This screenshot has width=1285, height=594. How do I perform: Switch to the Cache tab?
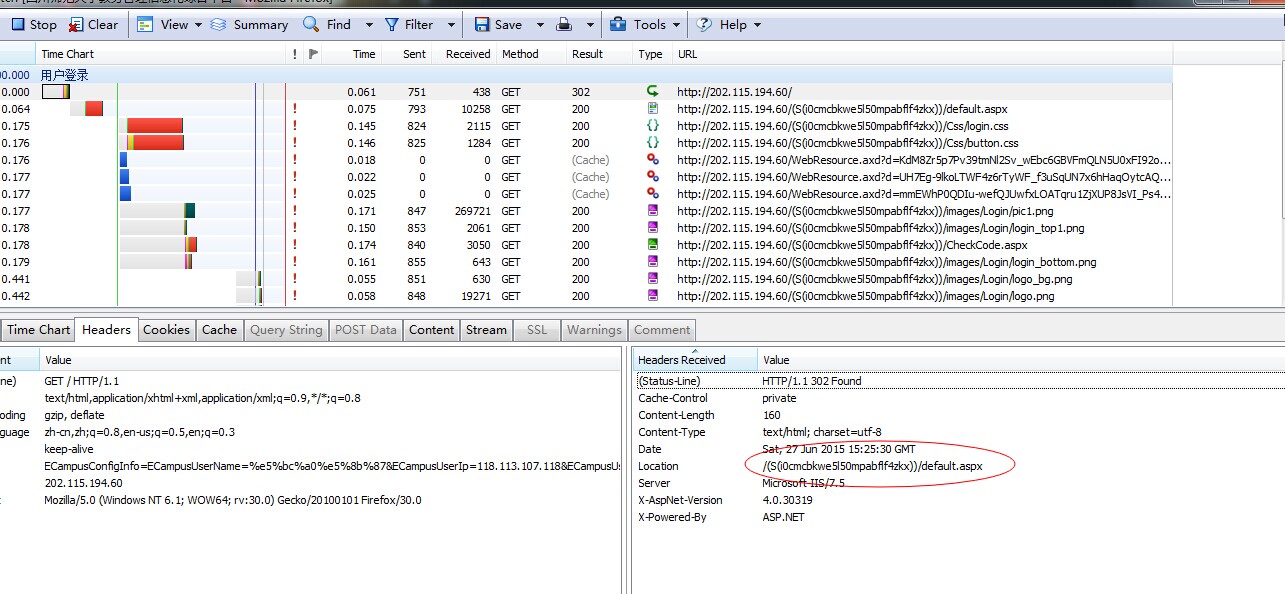pos(219,330)
